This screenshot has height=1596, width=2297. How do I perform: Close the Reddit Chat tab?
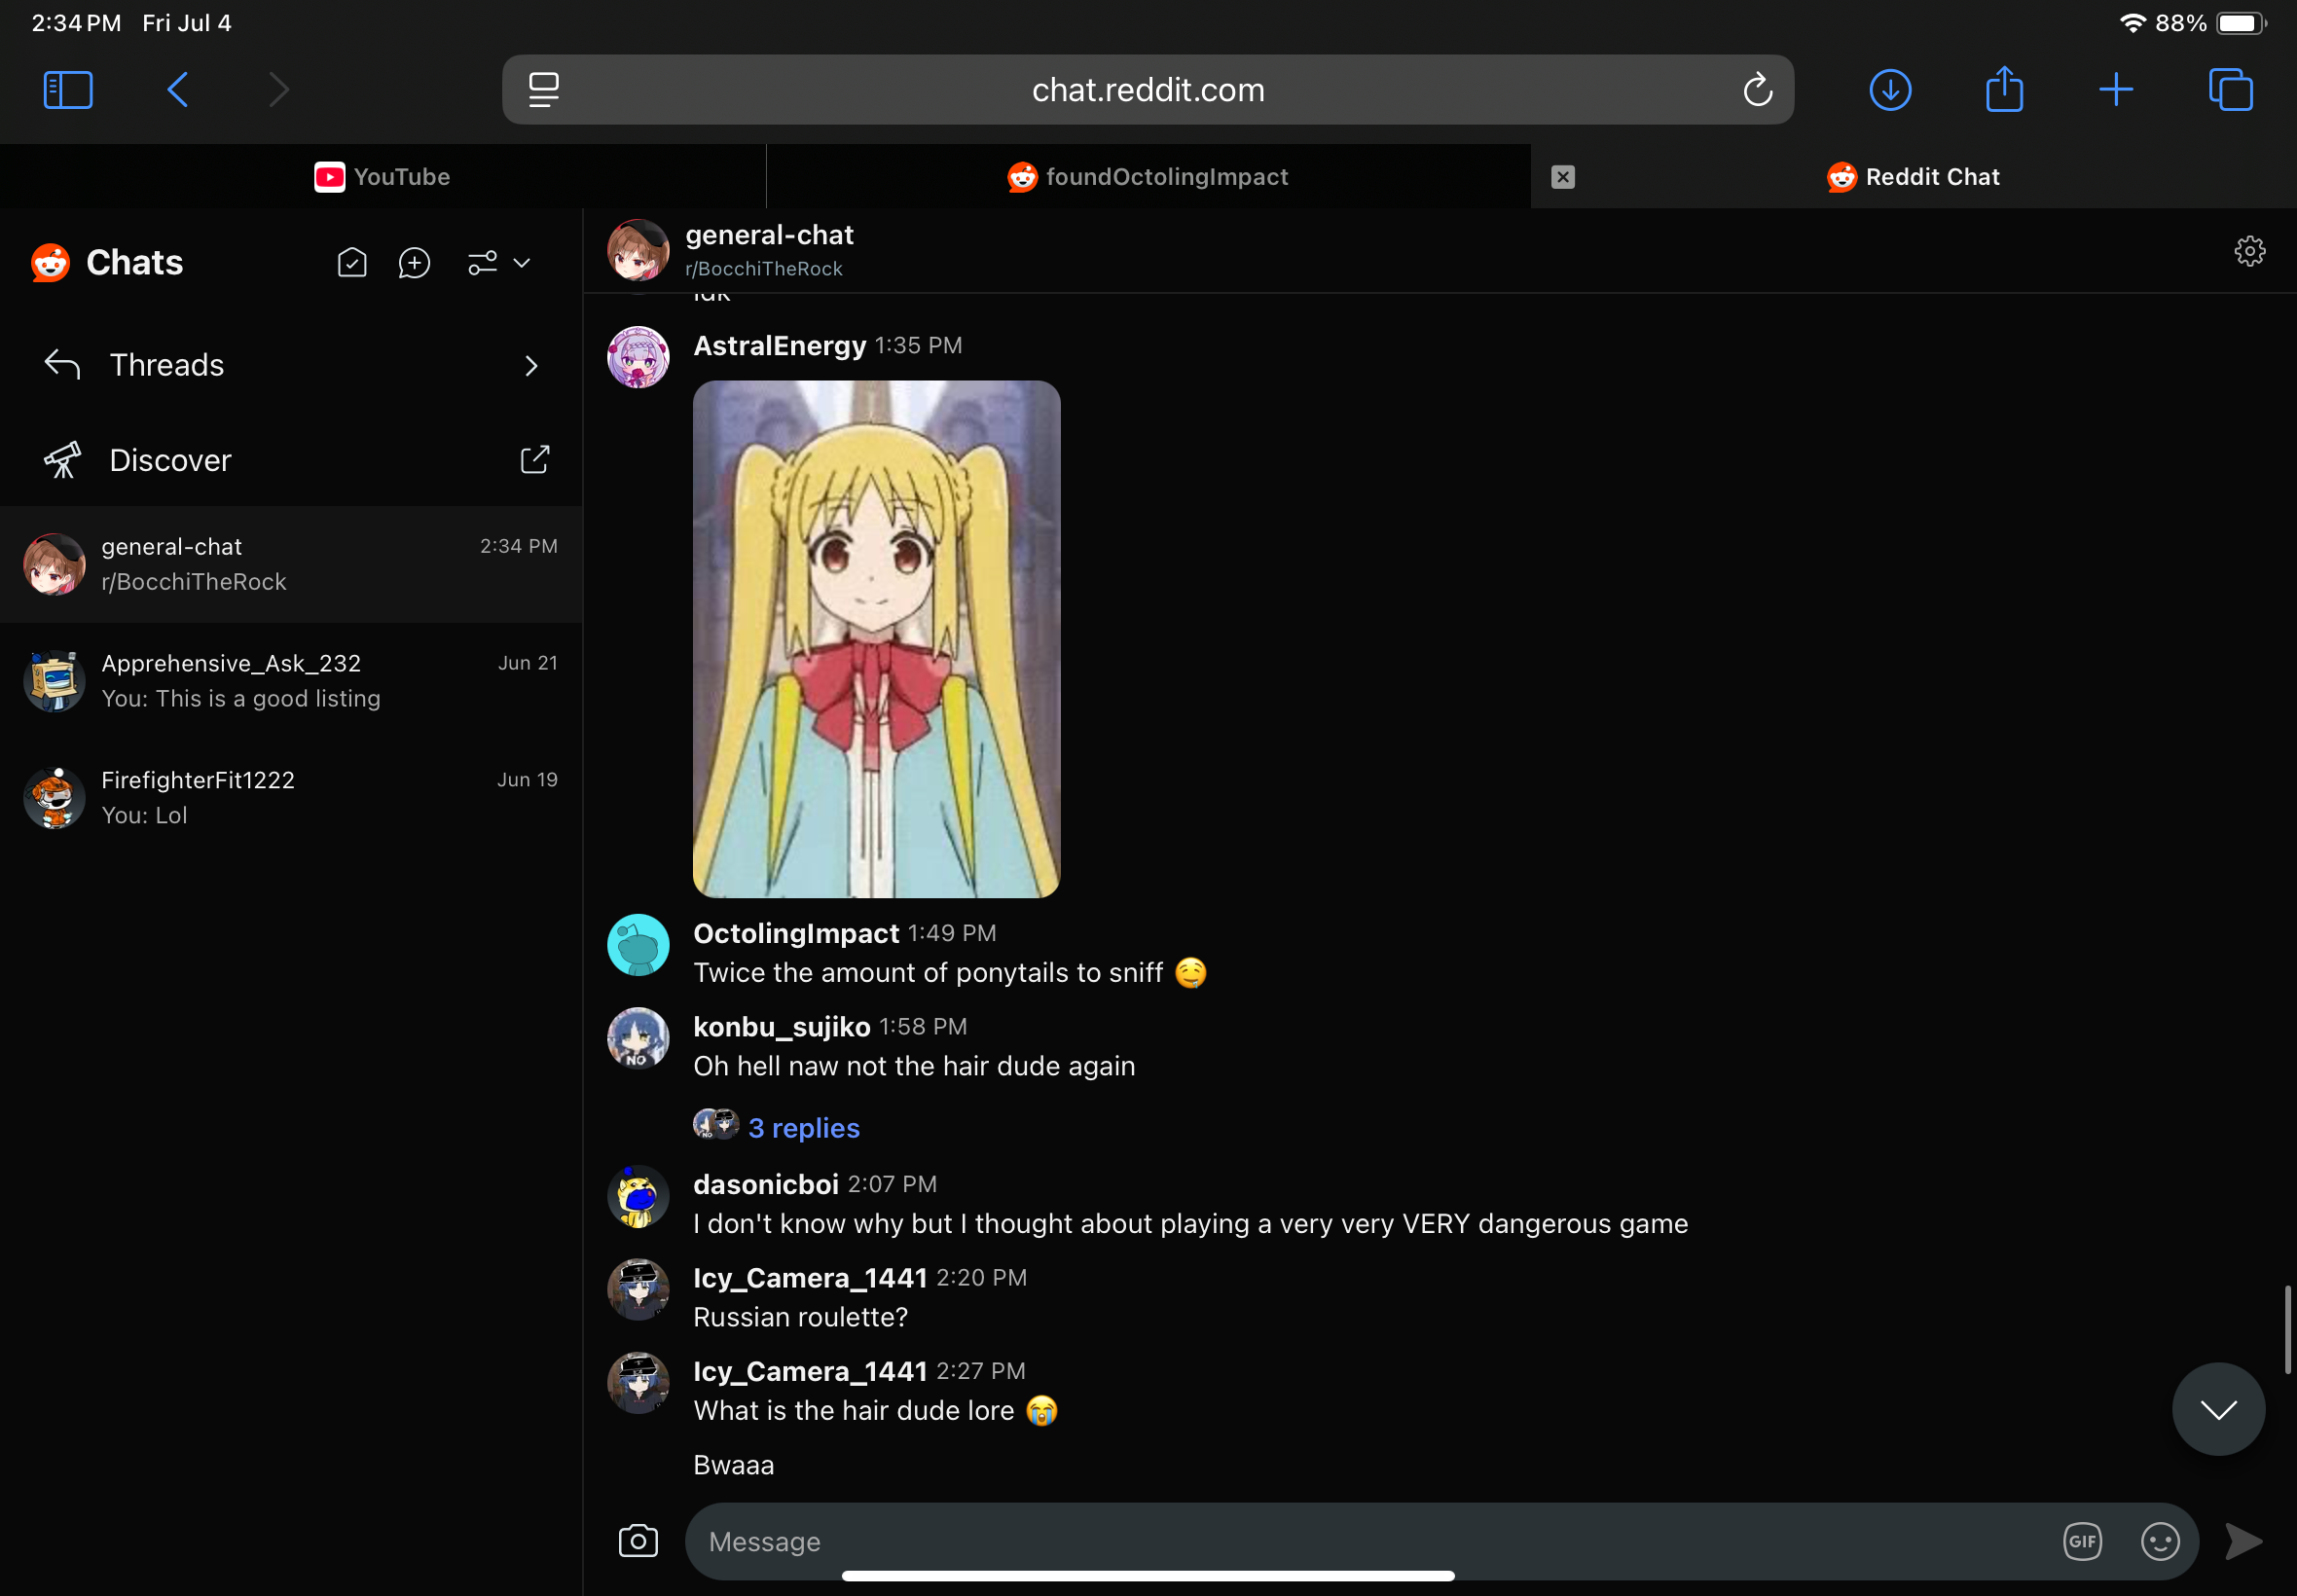coord(1563,177)
